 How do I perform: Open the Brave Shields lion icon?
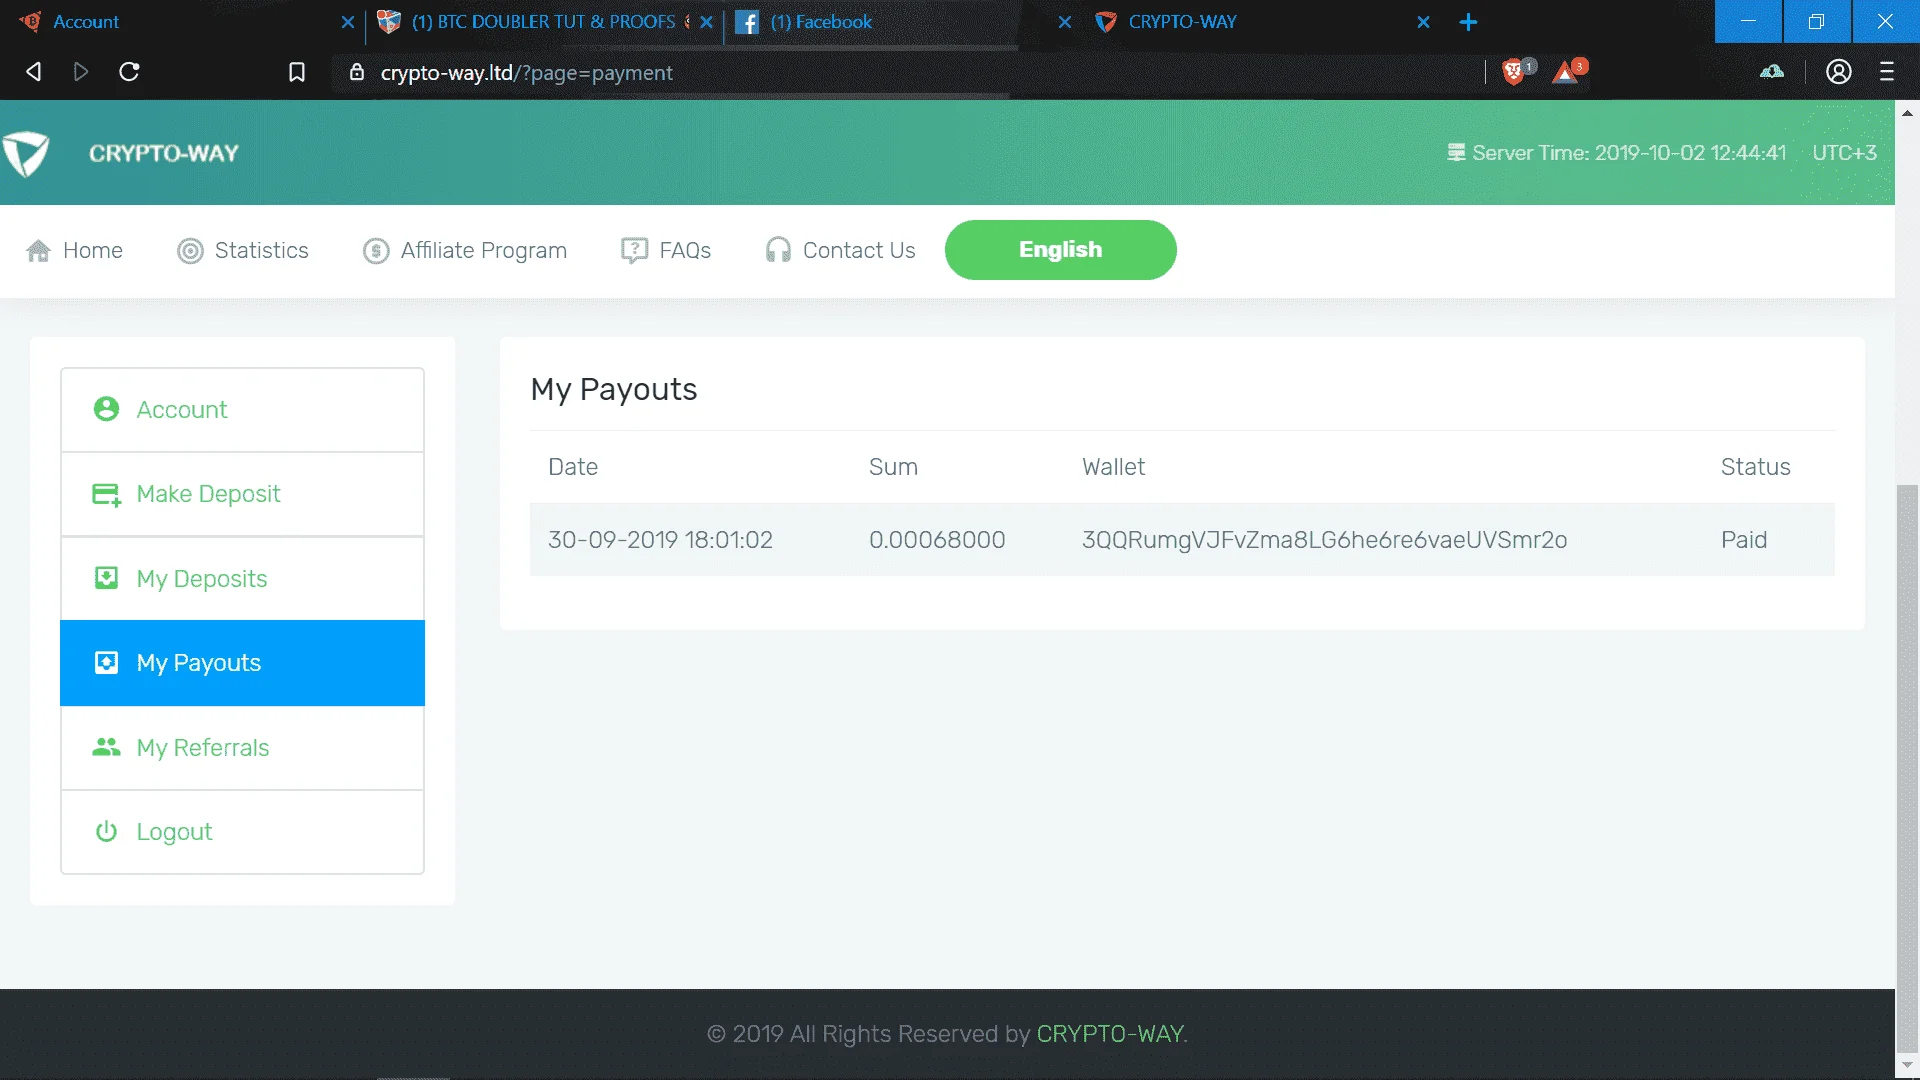point(1516,71)
